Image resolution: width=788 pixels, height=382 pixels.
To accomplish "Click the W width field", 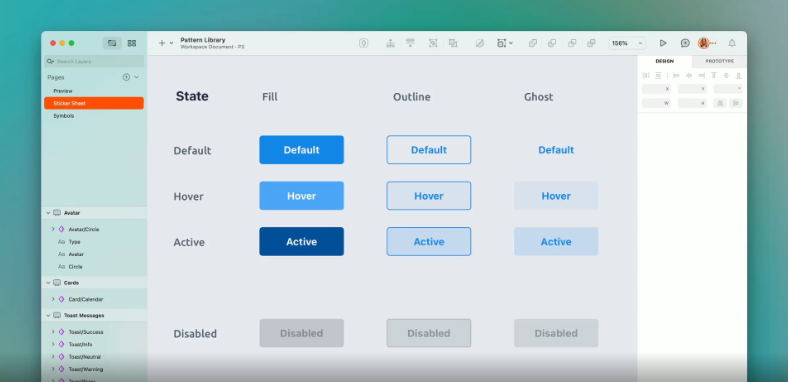I will click(x=656, y=103).
